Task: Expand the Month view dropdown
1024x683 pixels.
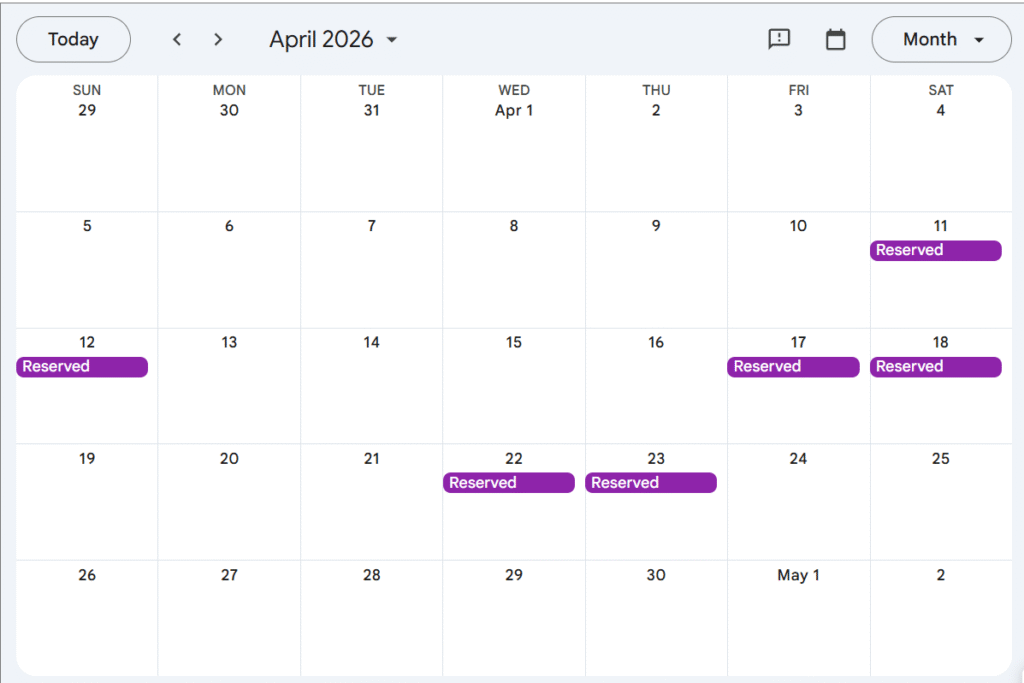Action: (x=942, y=39)
